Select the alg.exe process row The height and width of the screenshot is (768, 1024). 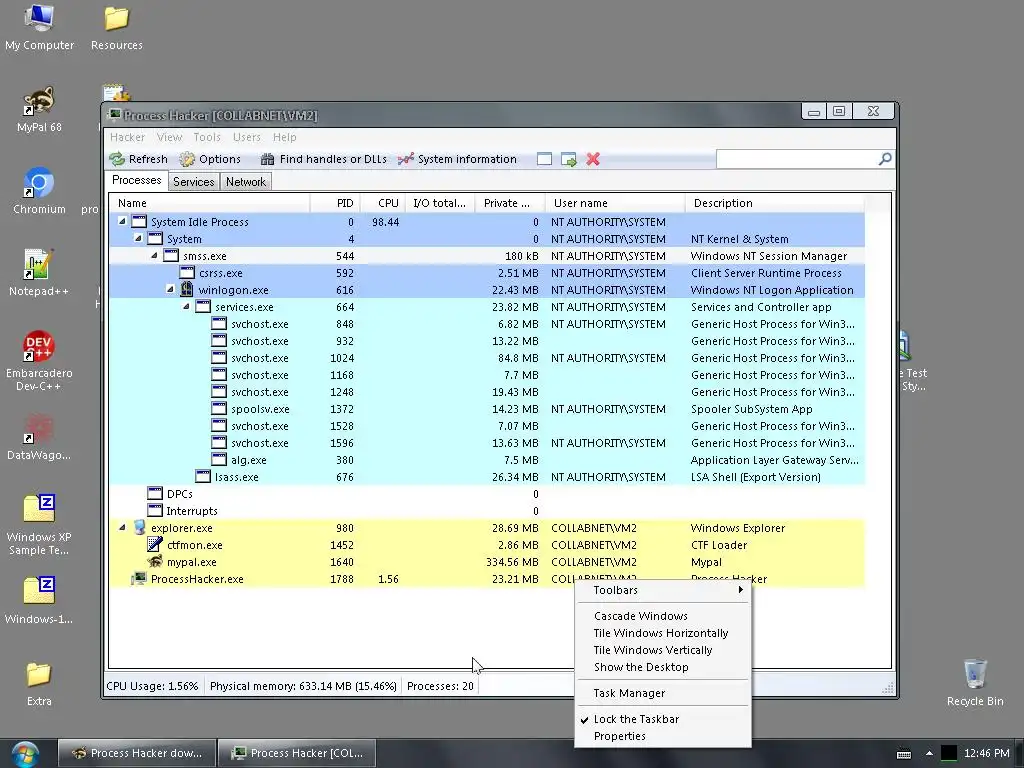[487, 460]
